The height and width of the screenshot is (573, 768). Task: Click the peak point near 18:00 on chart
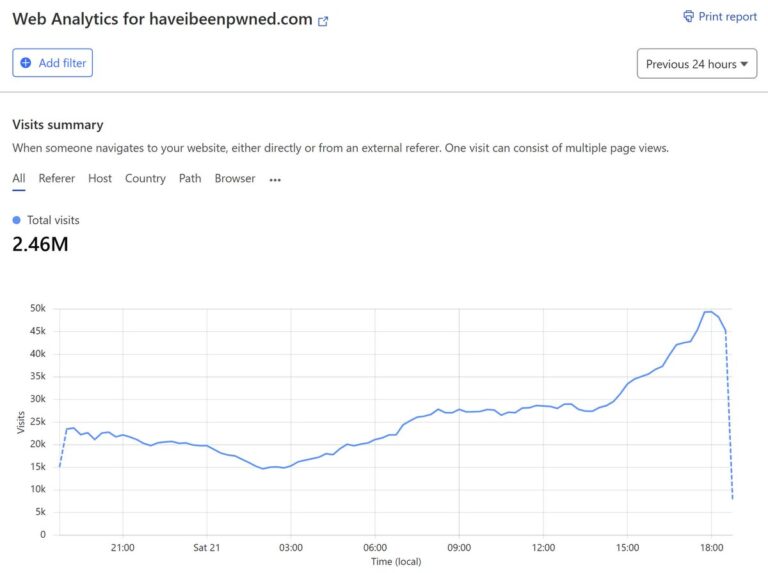[708, 312]
